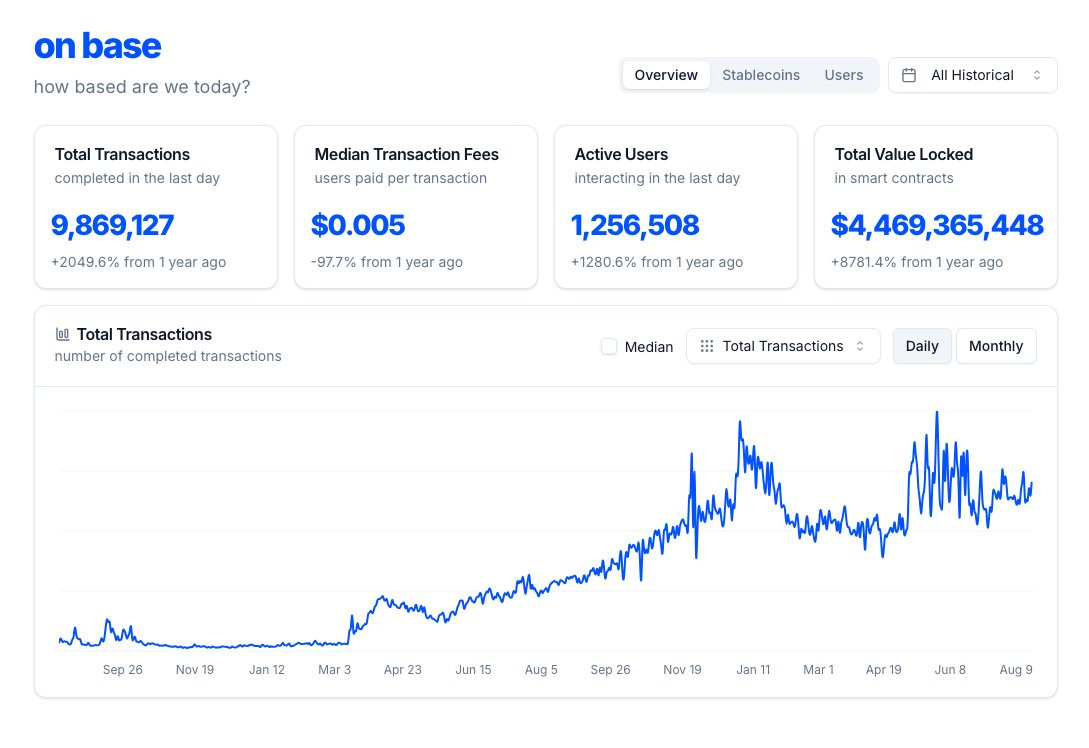Click the chart peak near Jun 8
Screen dimensions: 1089x748
point(937,413)
